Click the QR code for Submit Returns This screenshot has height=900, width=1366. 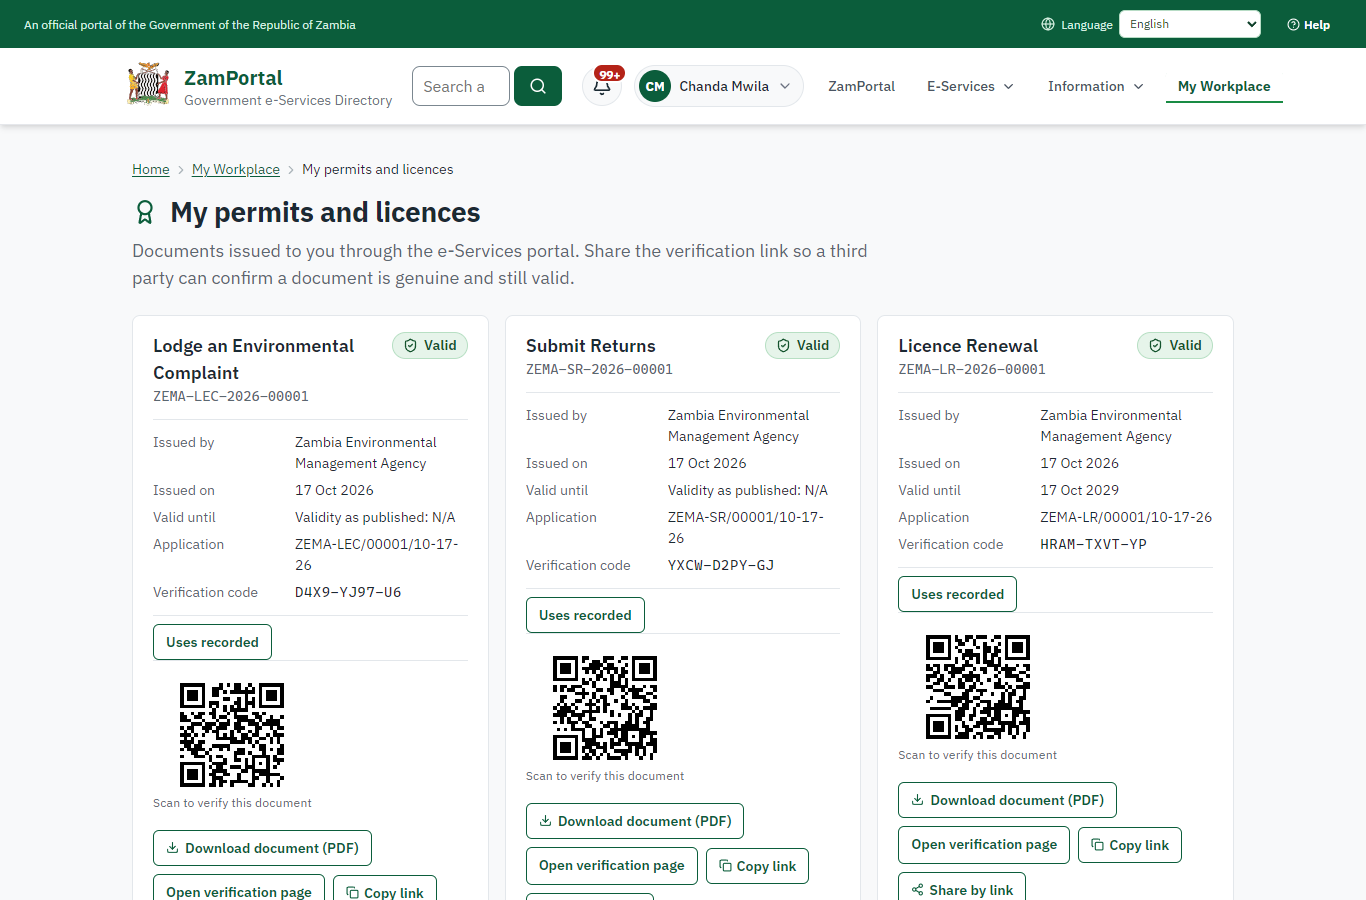(605, 708)
